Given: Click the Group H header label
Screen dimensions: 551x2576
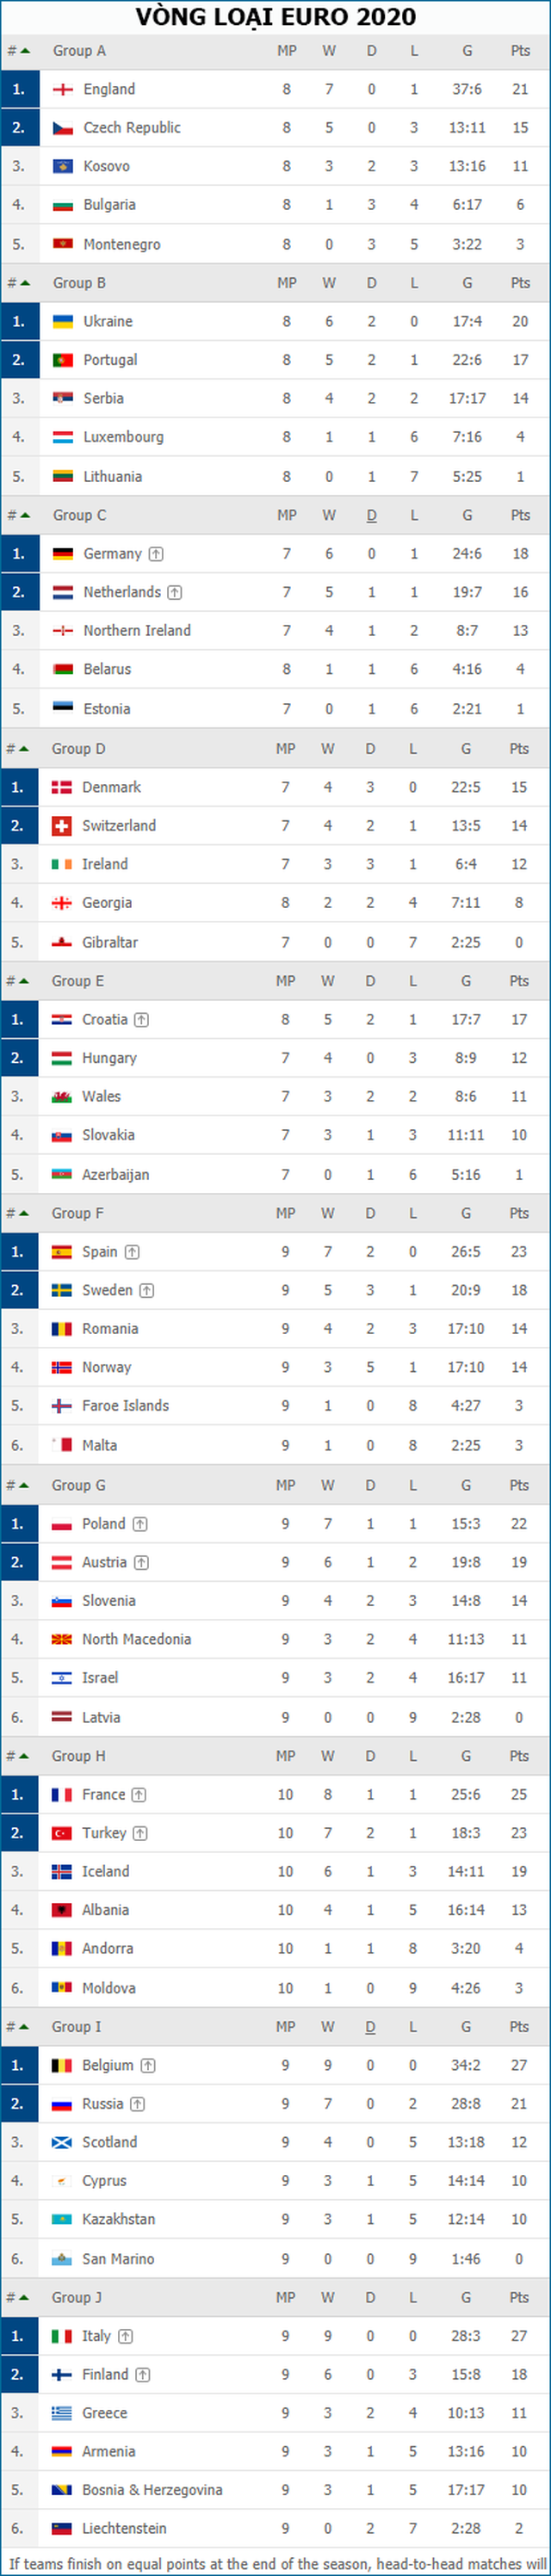Looking at the screenshot, I should pyautogui.click(x=78, y=1756).
